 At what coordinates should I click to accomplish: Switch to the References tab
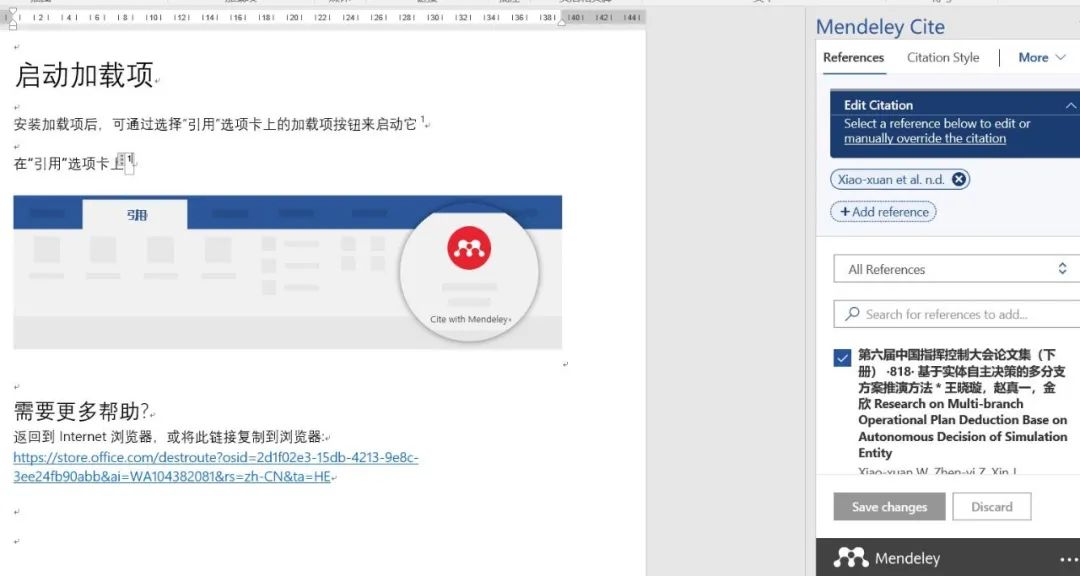pyautogui.click(x=853, y=58)
